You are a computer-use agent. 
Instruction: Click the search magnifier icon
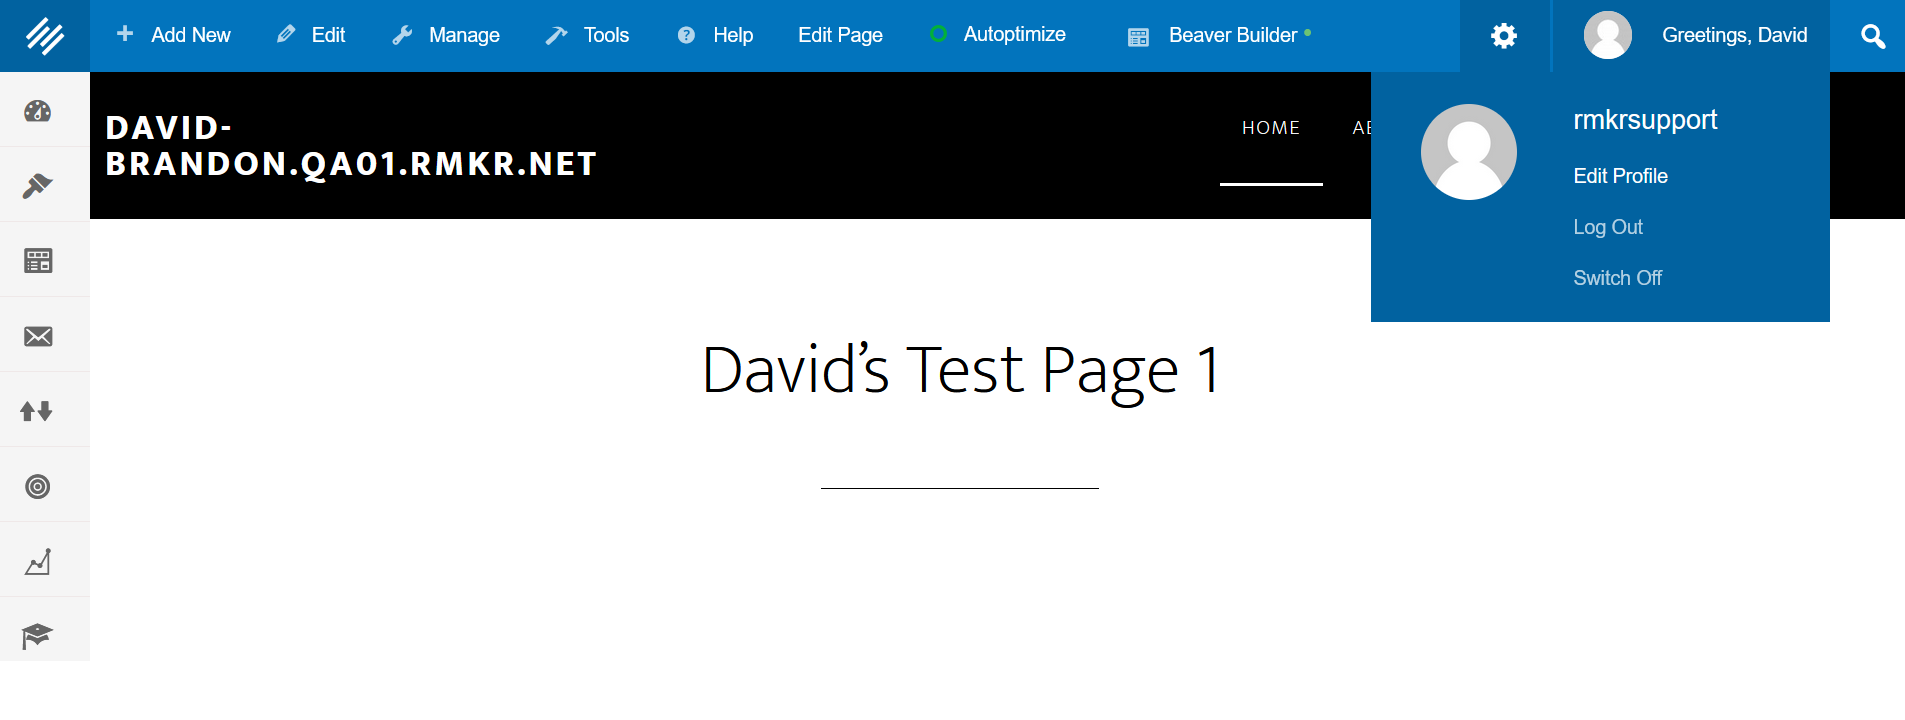(x=1872, y=36)
